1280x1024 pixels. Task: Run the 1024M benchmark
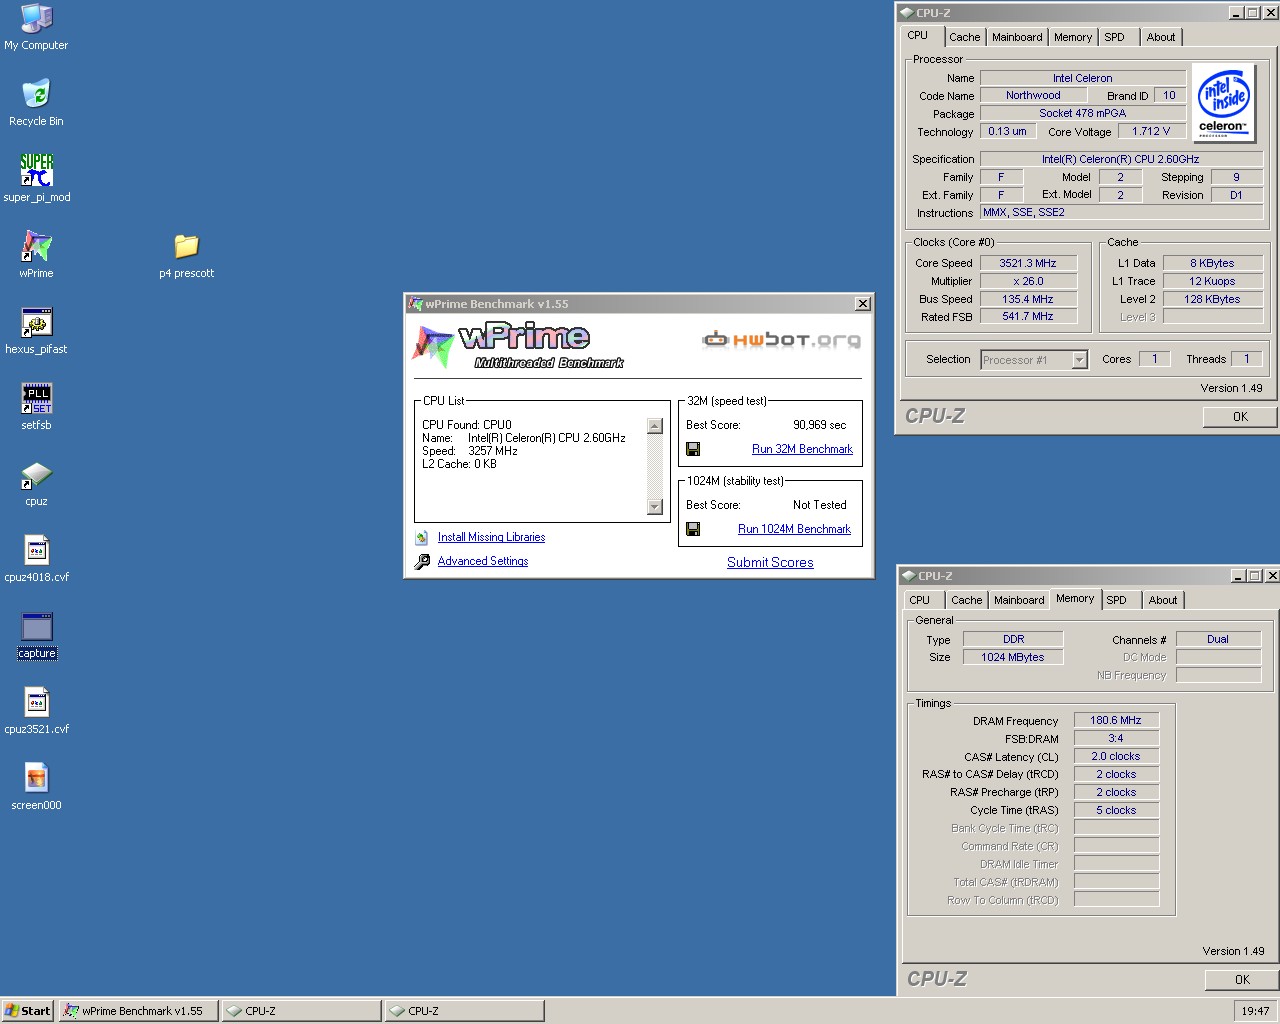tap(794, 529)
